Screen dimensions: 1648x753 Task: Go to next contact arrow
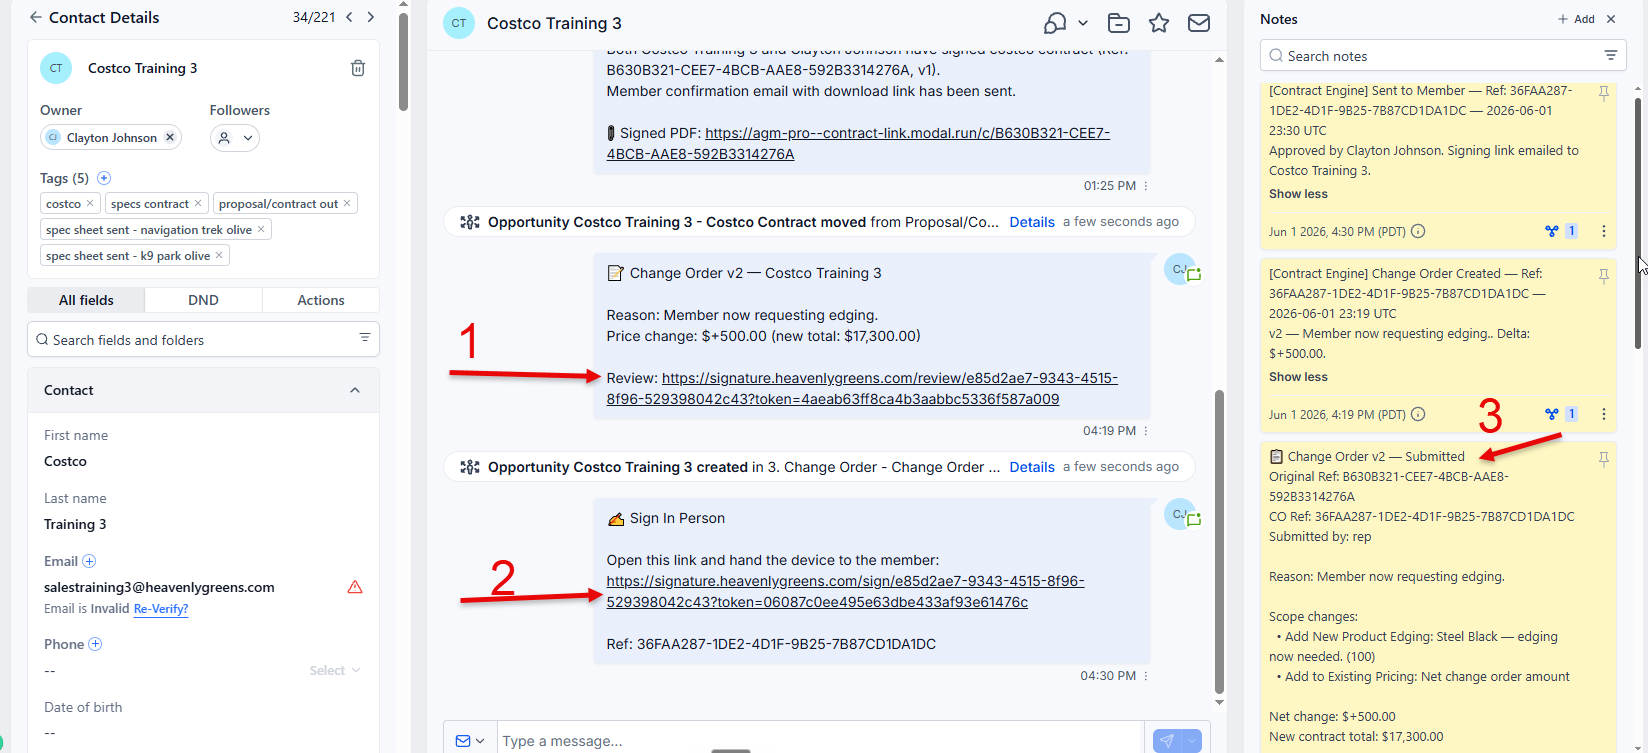pyautogui.click(x=371, y=17)
